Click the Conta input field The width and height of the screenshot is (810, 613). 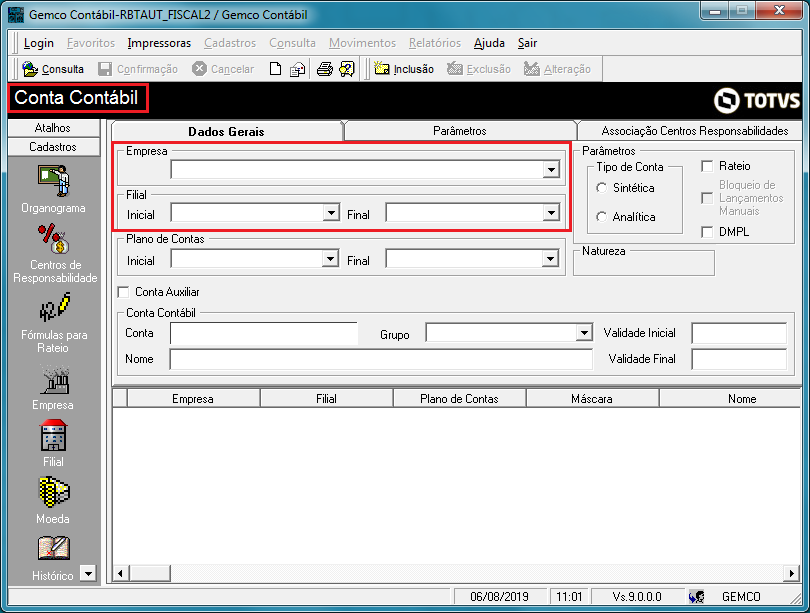coord(263,333)
